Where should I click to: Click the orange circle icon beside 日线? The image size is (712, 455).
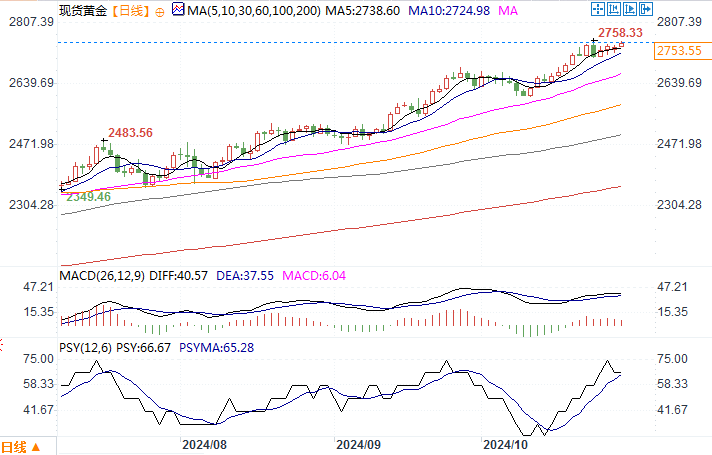[x=161, y=10]
